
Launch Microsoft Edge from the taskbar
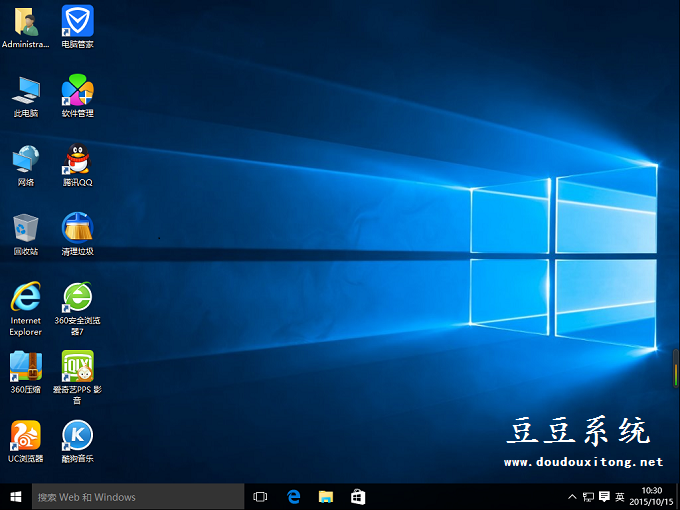(x=294, y=497)
